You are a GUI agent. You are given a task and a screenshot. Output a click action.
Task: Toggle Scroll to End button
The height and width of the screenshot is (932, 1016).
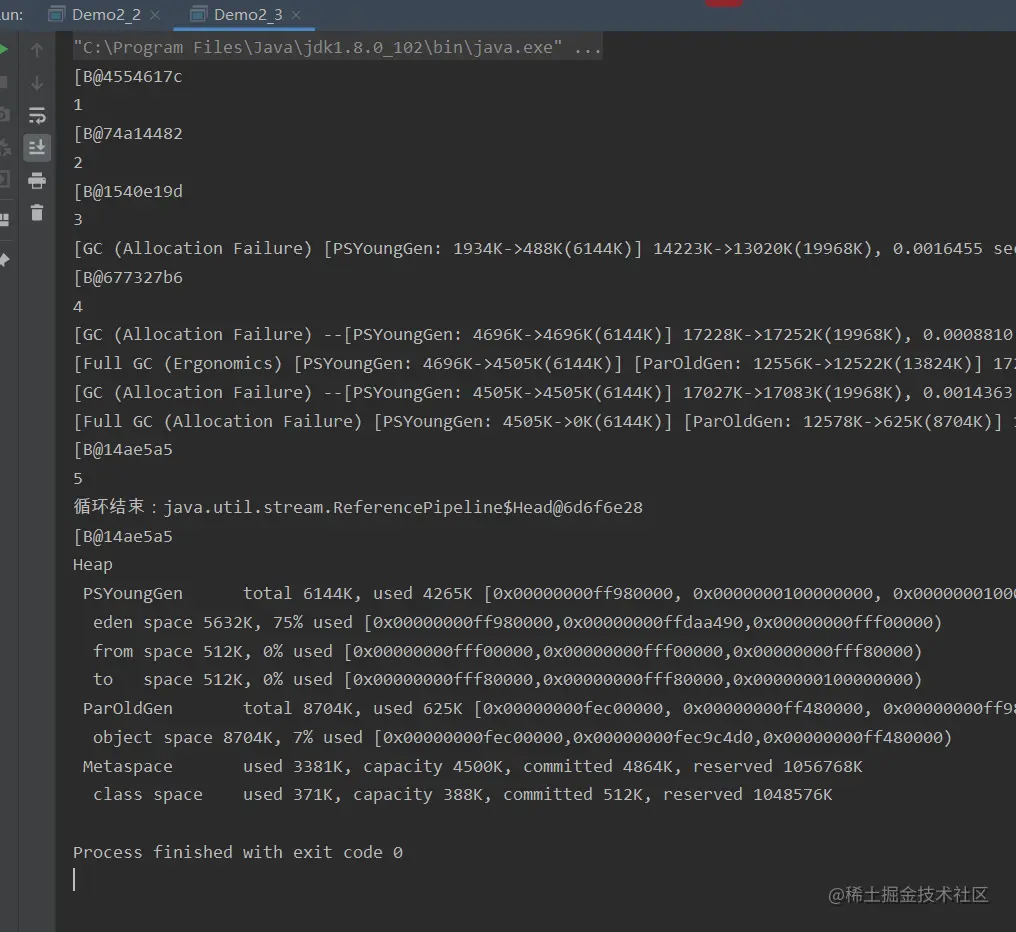tap(37, 148)
